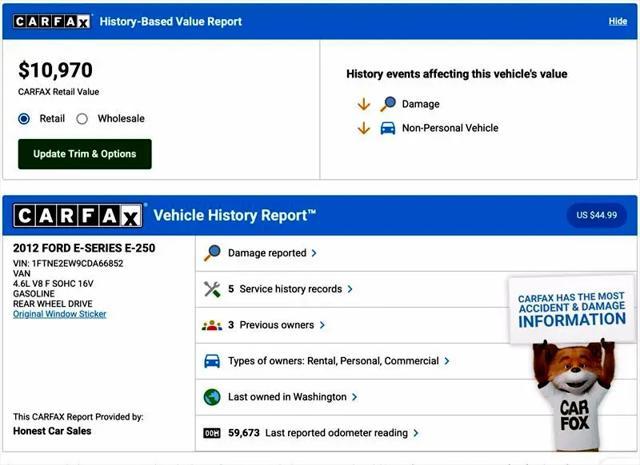The height and width of the screenshot is (465, 640).
Task: Click the CARFAX Retail Value label
Action: click(x=58, y=92)
